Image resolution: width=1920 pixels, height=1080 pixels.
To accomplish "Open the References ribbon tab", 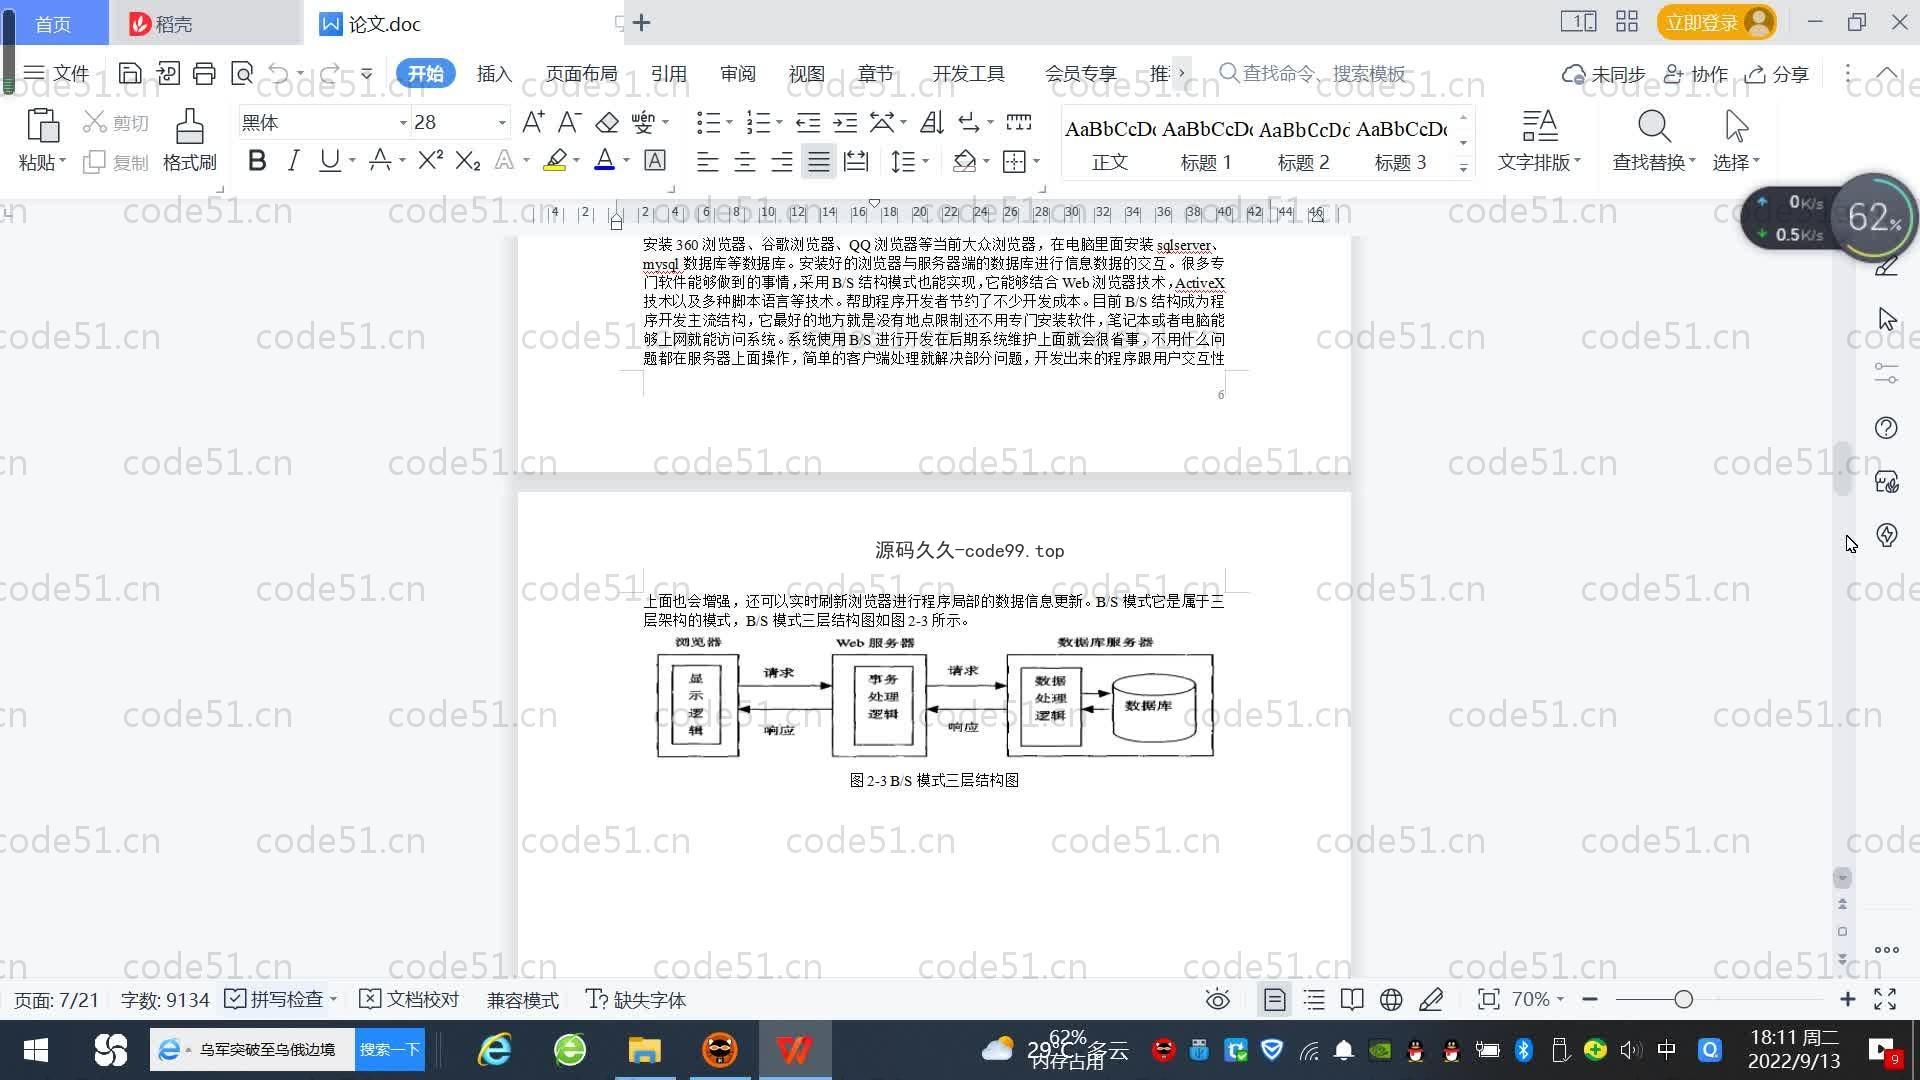I will point(668,74).
